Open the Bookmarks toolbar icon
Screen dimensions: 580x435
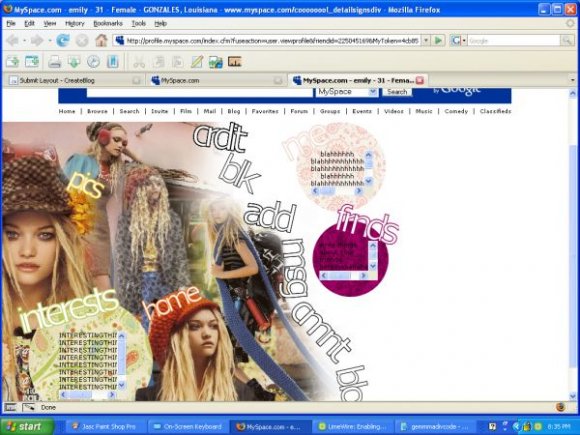112,61
